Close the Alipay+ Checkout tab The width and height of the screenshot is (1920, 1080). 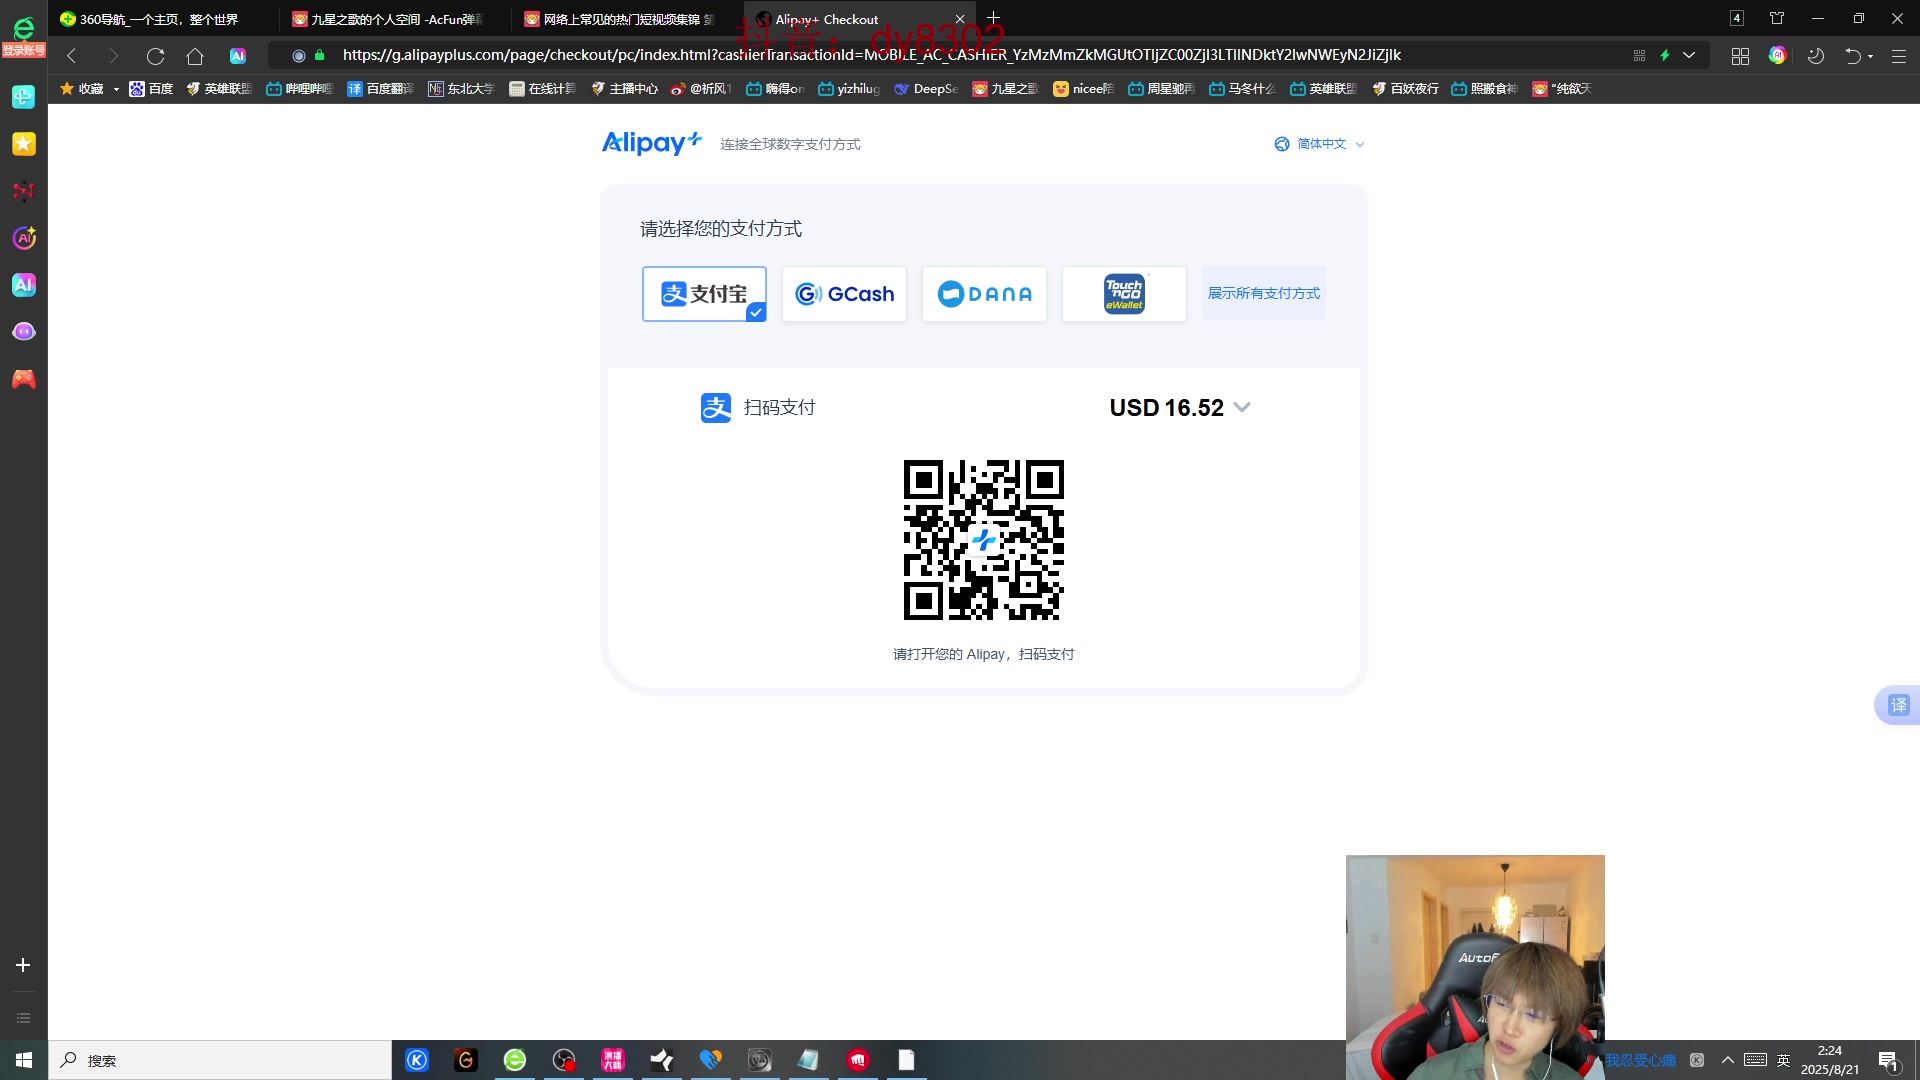point(960,19)
